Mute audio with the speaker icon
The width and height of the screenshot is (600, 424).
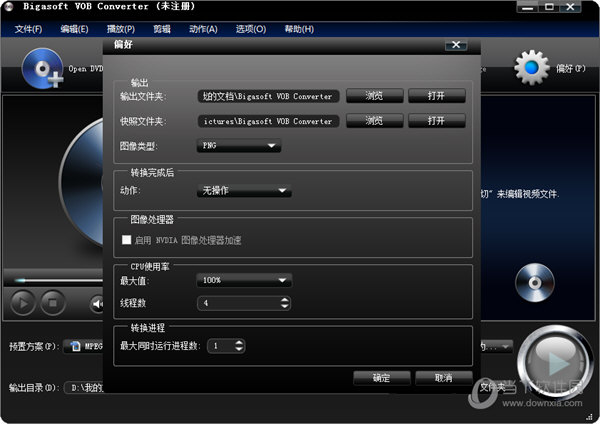click(97, 304)
